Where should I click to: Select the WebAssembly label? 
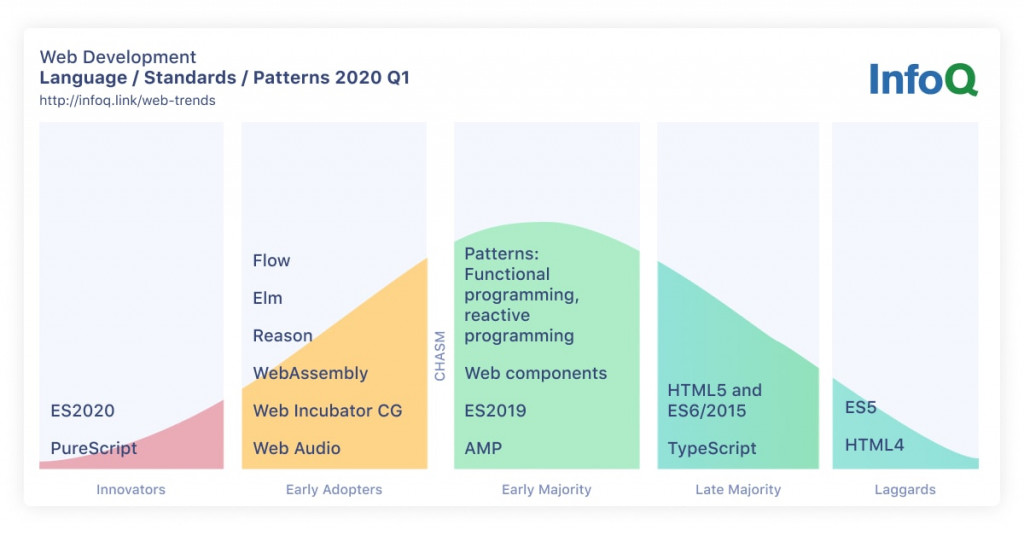[x=311, y=373]
